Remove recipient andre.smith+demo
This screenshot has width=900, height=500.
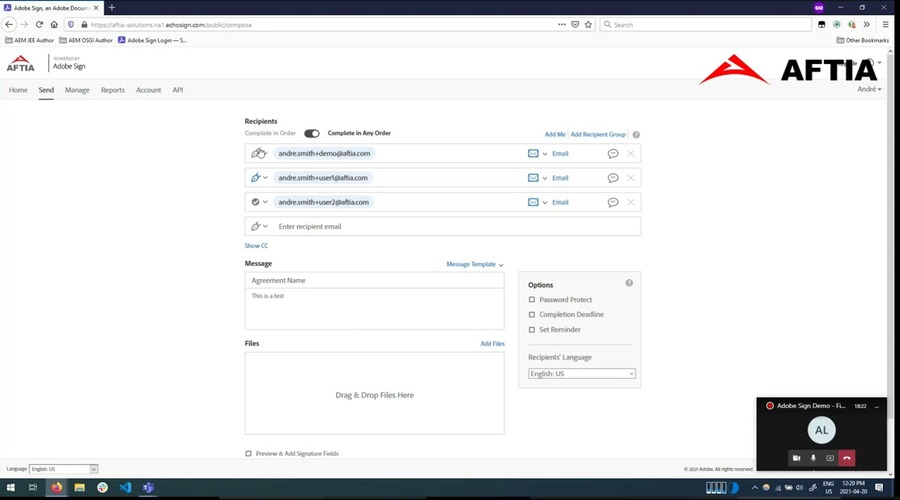631,153
